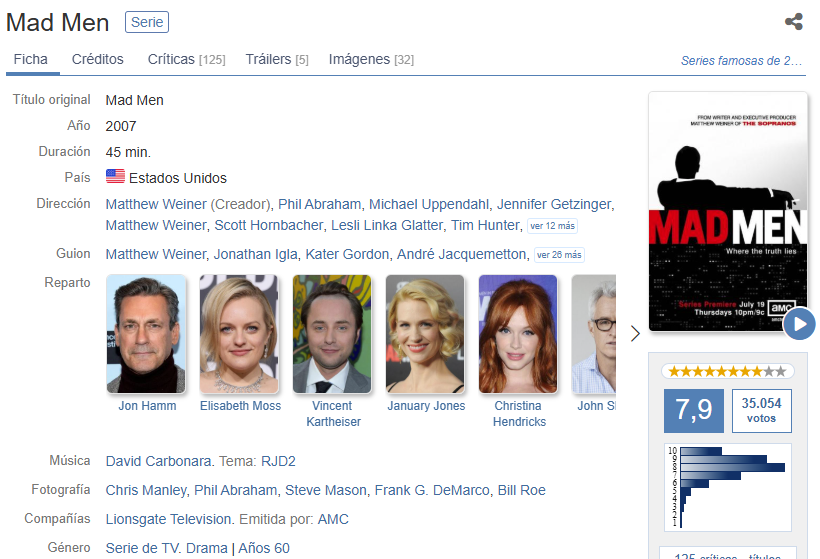Click the partially visible John Slattery photo
The width and height of the screenshot is (820, 559).
(x=594, y=334)
